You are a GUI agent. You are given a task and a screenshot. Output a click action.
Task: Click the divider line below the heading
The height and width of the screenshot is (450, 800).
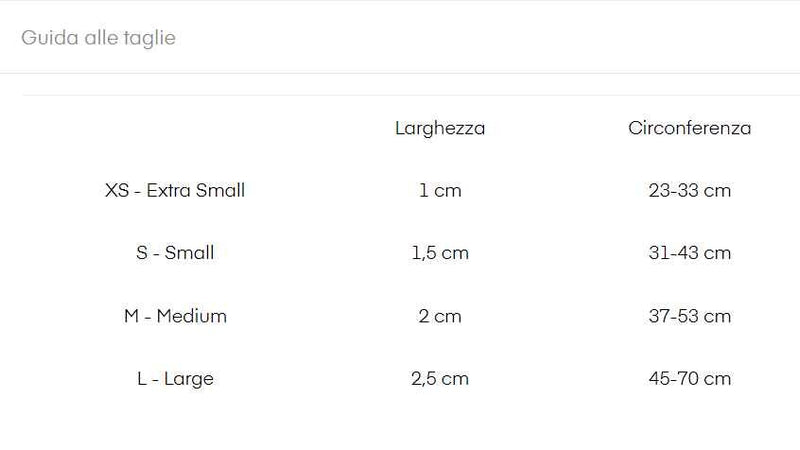400,73
